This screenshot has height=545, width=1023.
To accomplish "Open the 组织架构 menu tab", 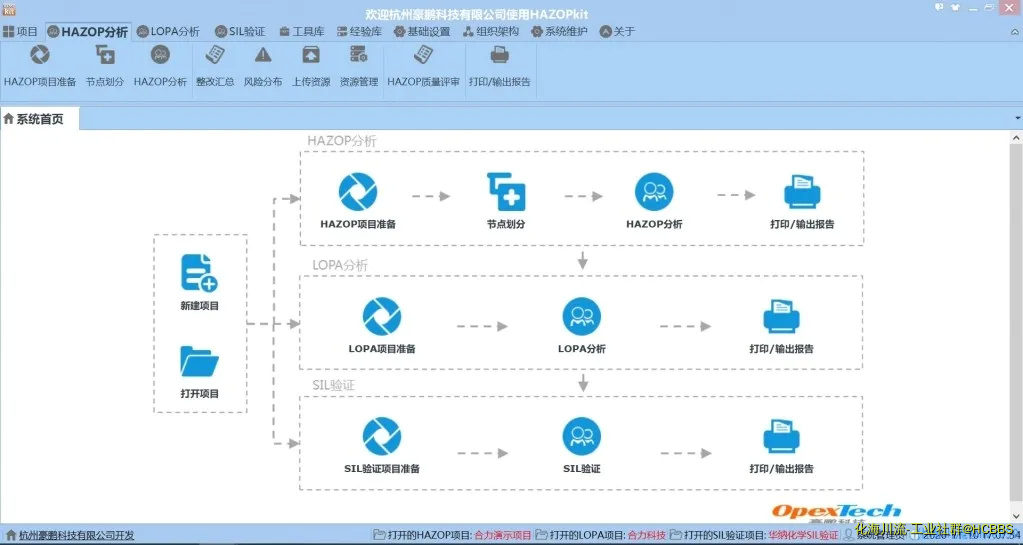I will pyautogui.click(x=491, y=31).
